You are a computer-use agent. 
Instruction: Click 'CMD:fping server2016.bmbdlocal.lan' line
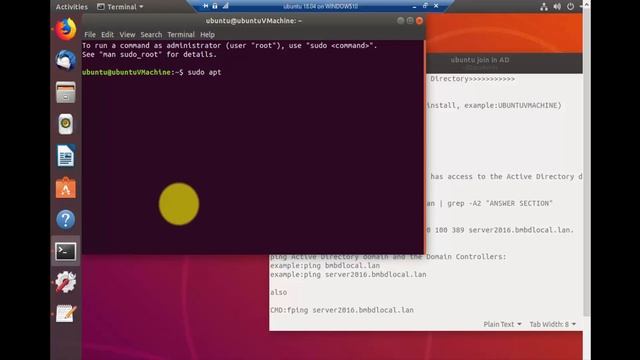click(x=342, y=310)
